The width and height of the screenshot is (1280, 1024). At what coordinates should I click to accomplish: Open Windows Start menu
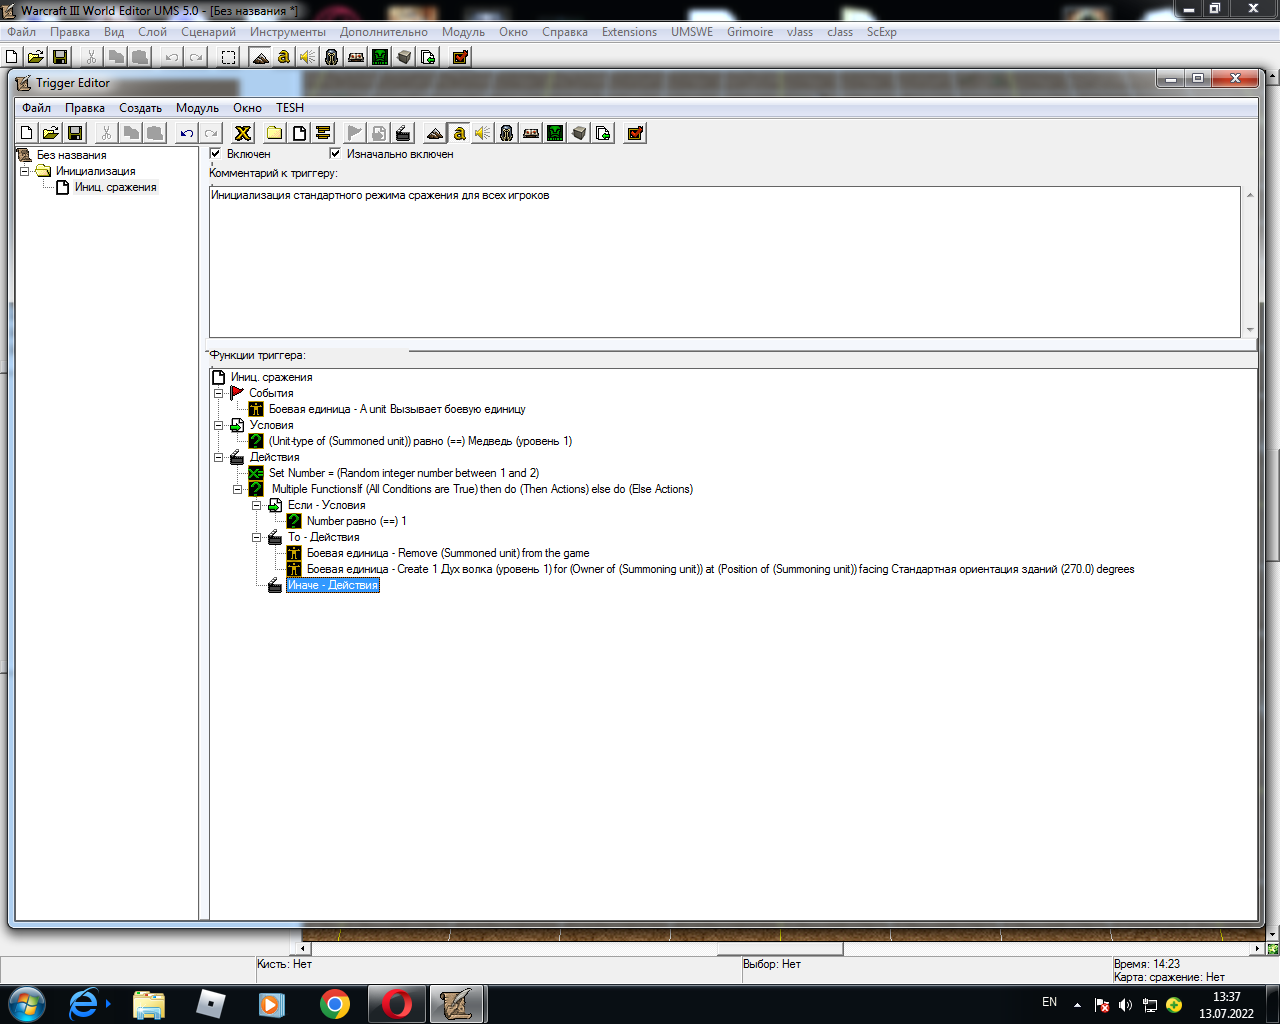[x=27, y=1004]
